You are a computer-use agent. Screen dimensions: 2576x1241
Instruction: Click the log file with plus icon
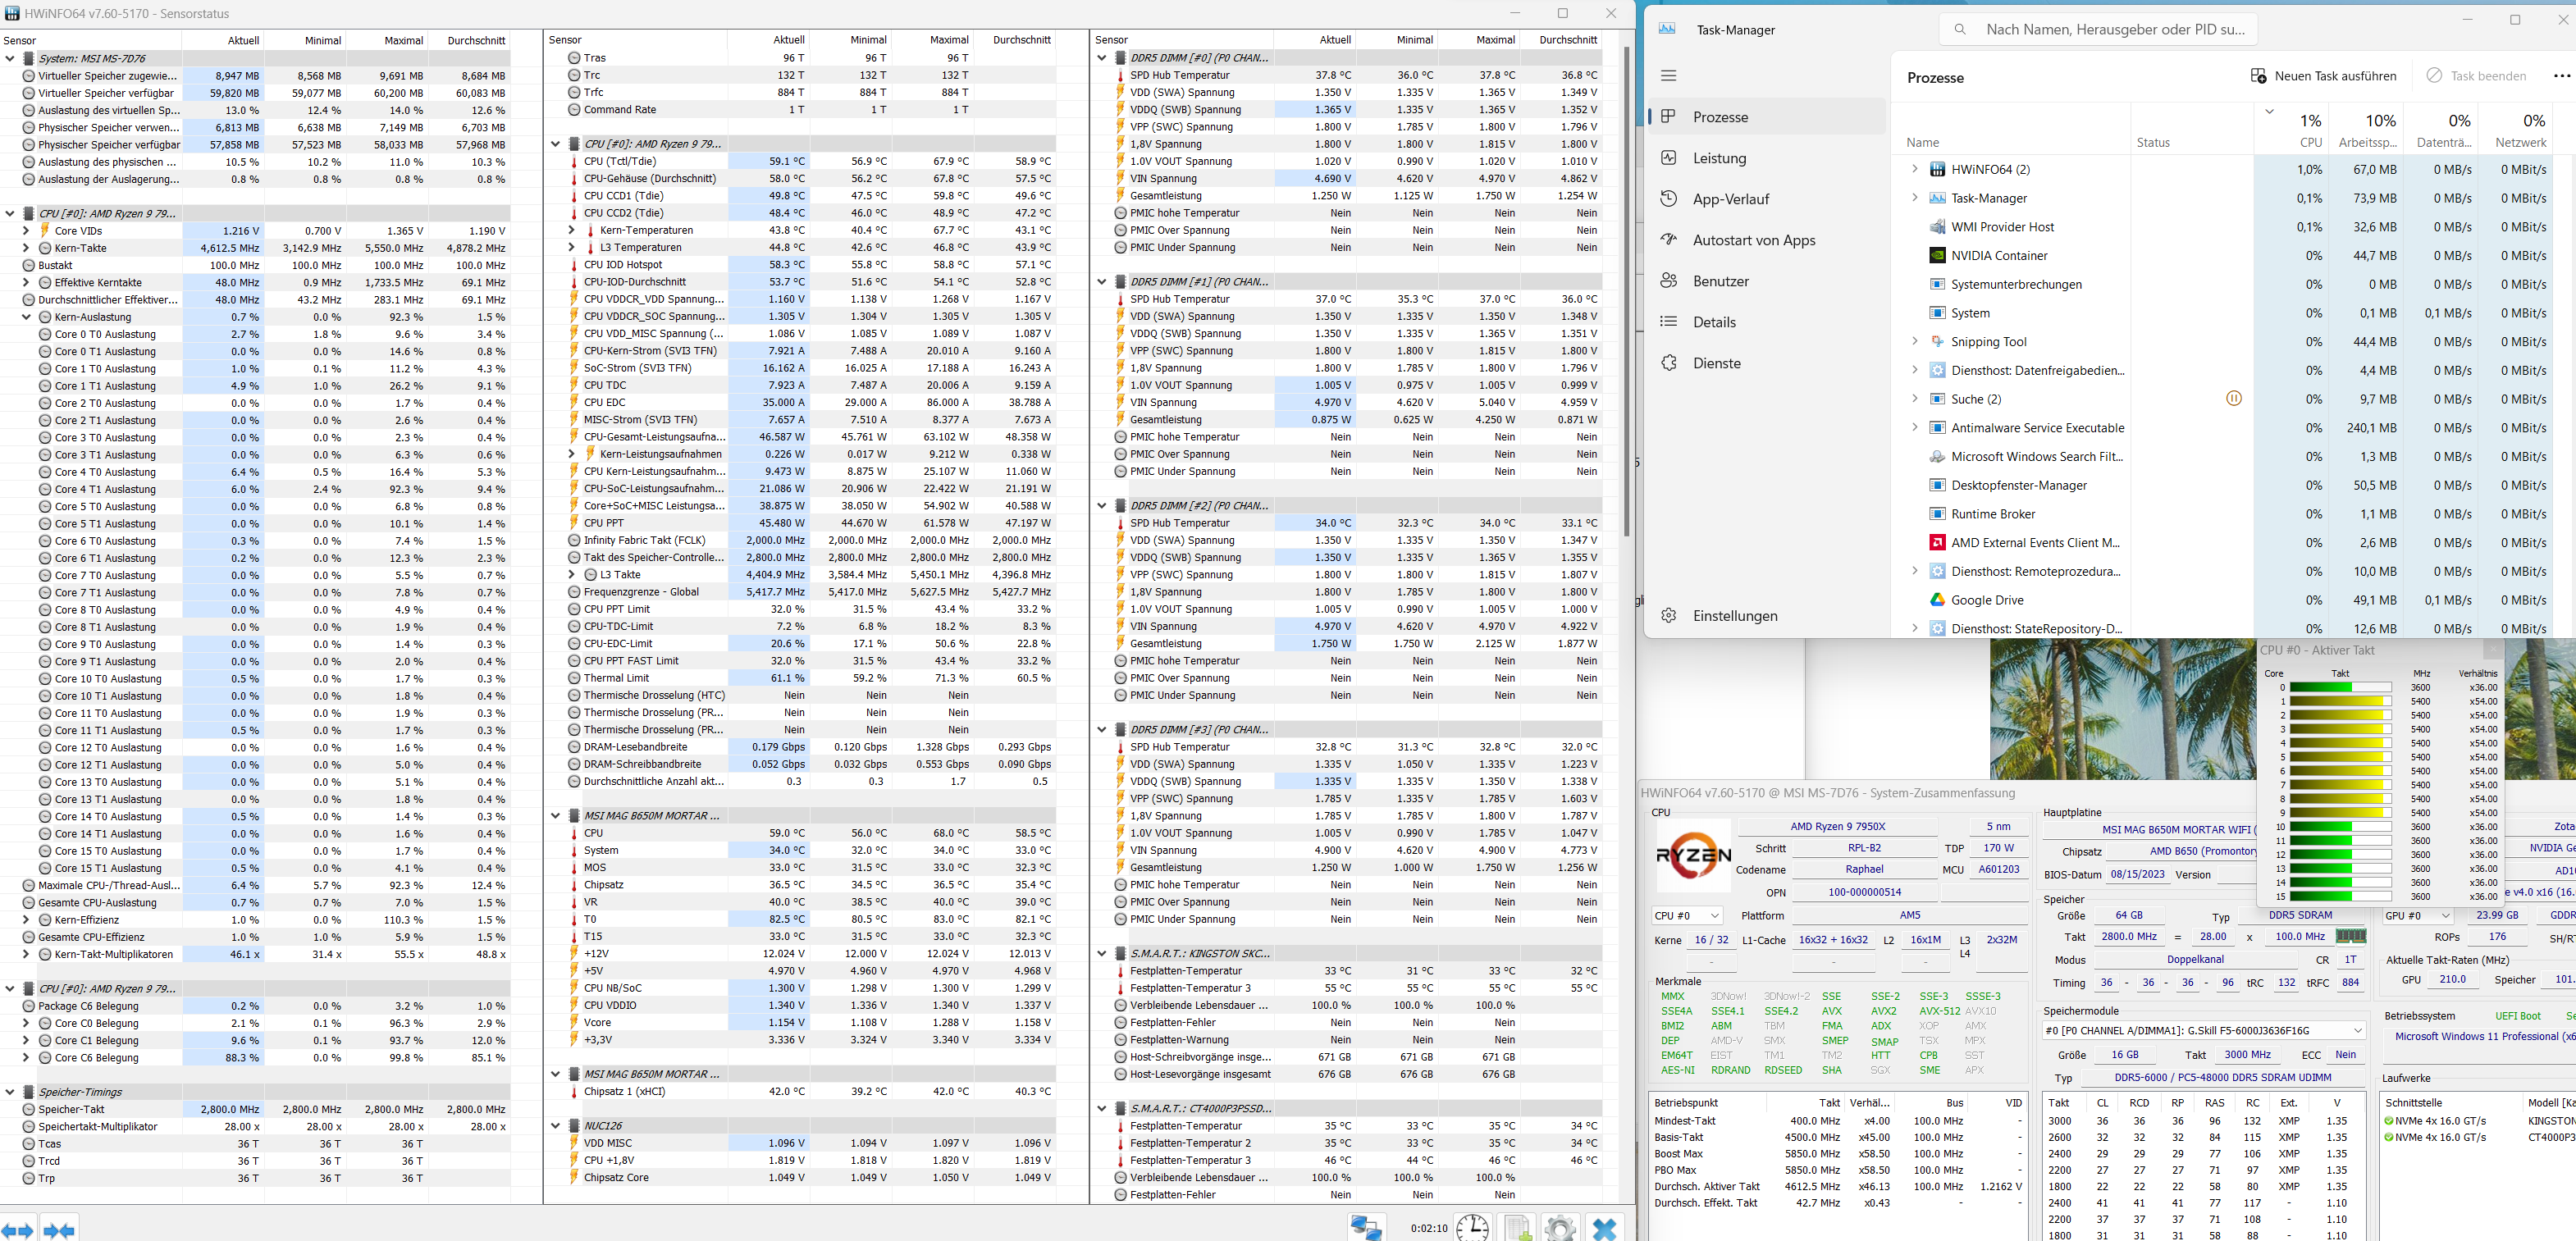point(1518,1227)
